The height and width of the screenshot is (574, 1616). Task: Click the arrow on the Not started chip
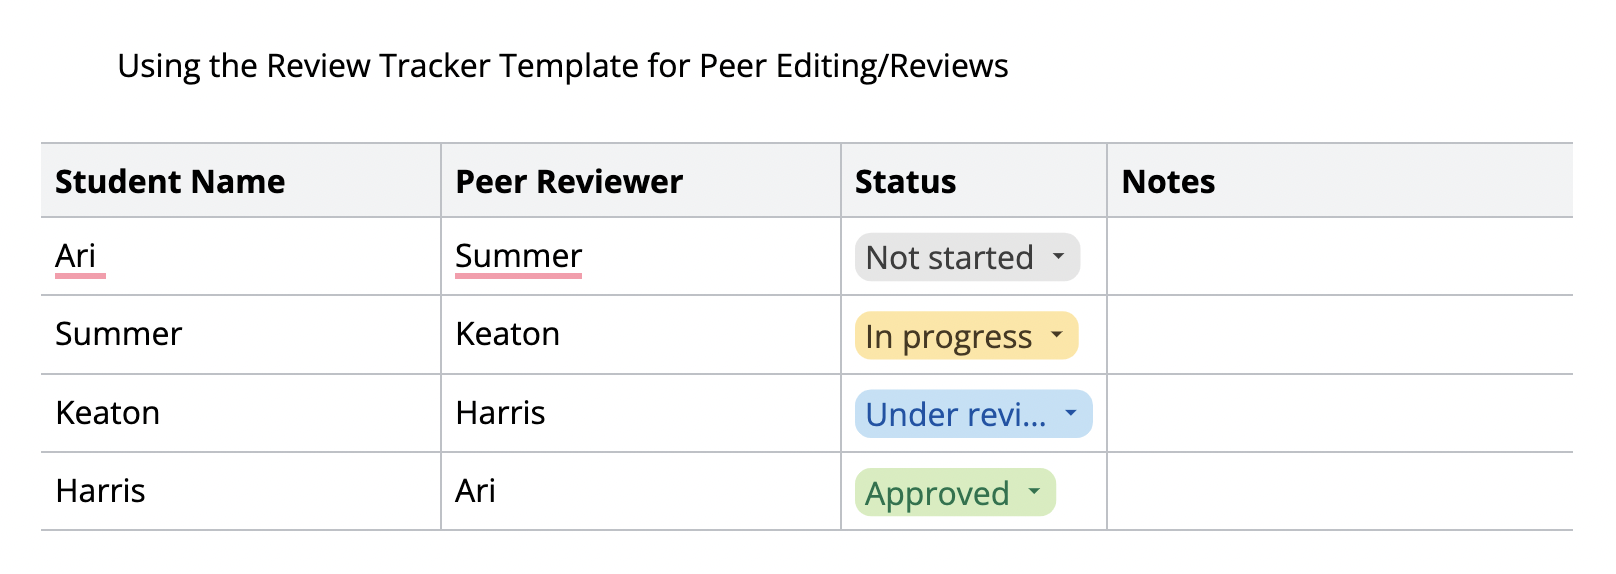coord(1058,257)
